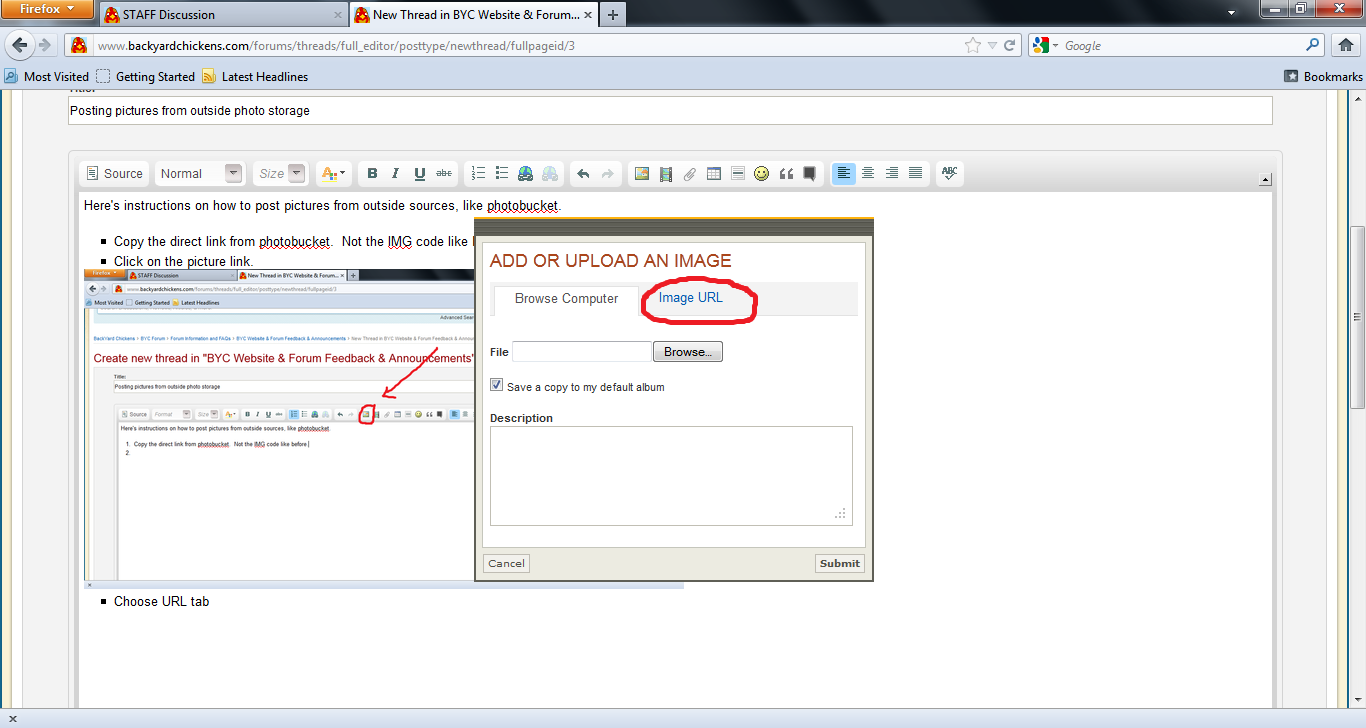Toggle bold formatting in editor toolbar
The height and width of the screenshot is (728, 1366).
coord(372,173)
